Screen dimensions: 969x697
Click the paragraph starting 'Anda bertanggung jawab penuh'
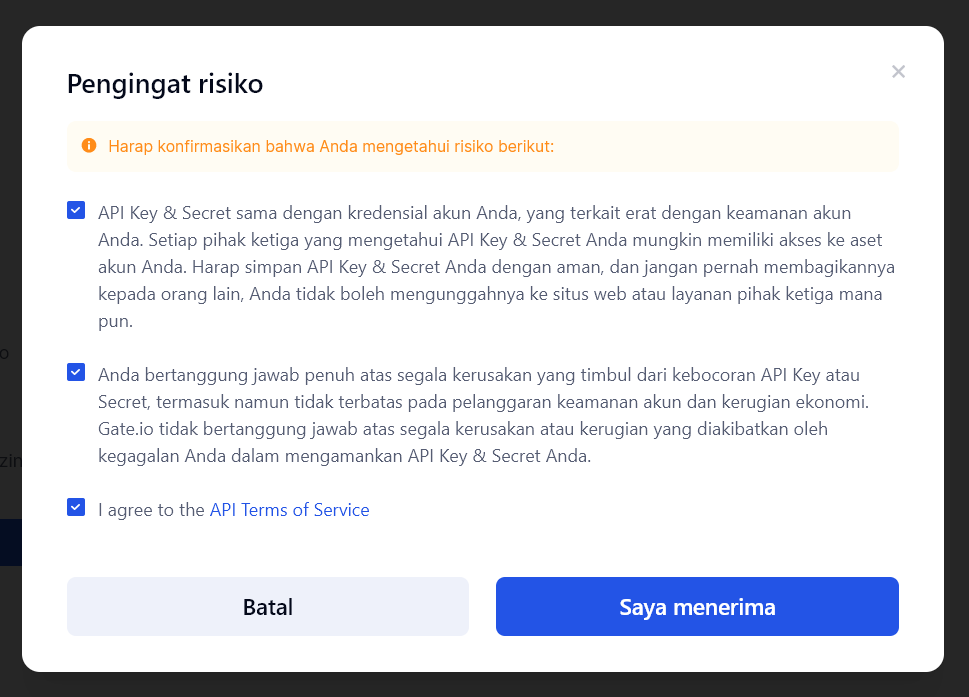point(480,415)
